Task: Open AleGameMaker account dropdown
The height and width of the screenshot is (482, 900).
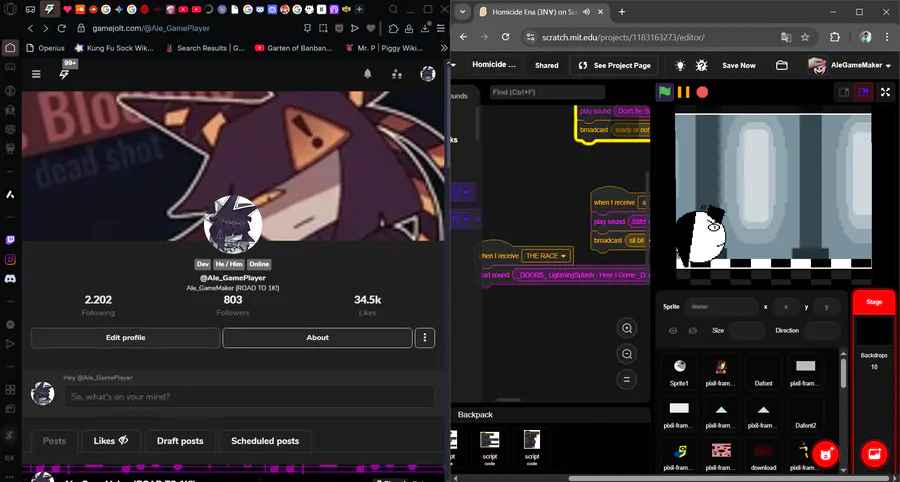Action: pyautogui.click(x=849, y=65)
